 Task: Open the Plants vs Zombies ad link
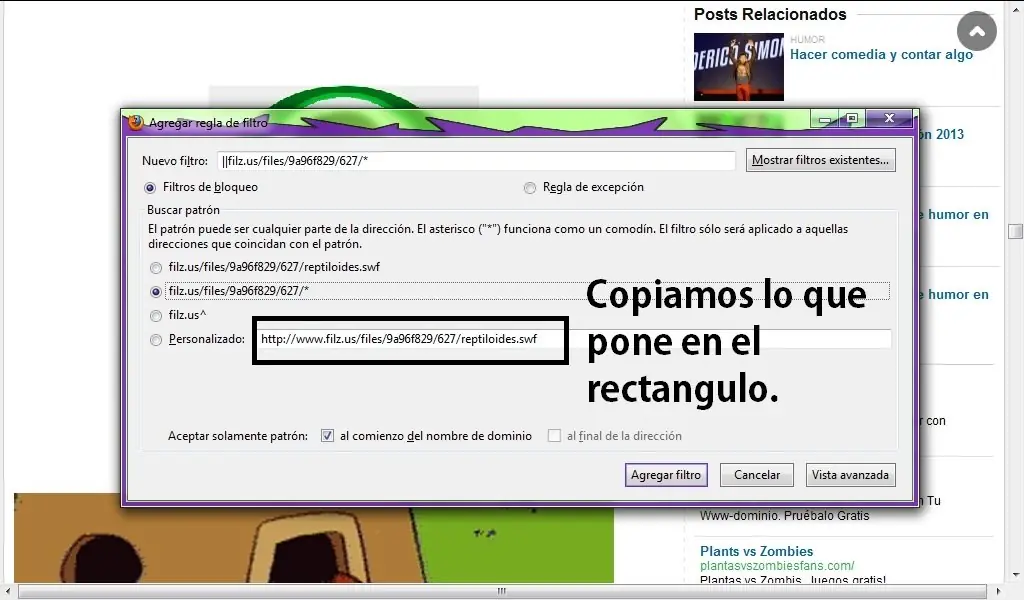point(756,551)
